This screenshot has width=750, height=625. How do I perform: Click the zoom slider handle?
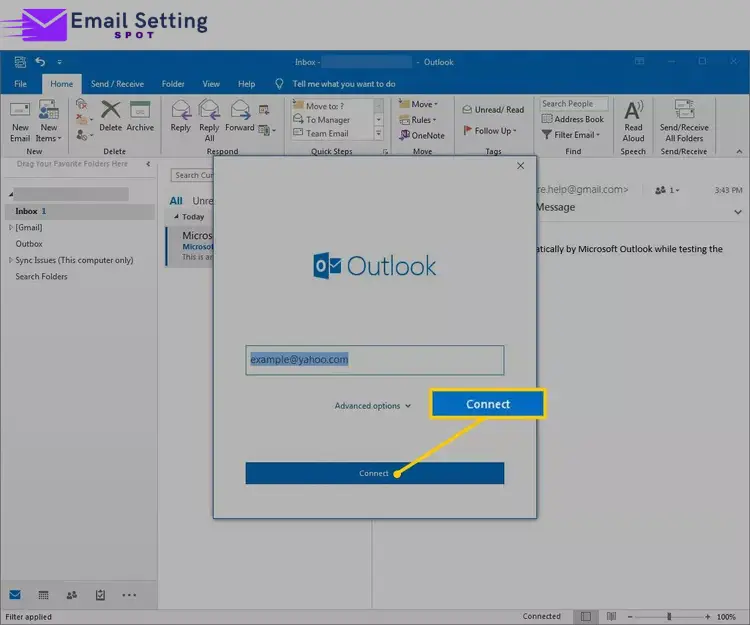click(669, 616)
